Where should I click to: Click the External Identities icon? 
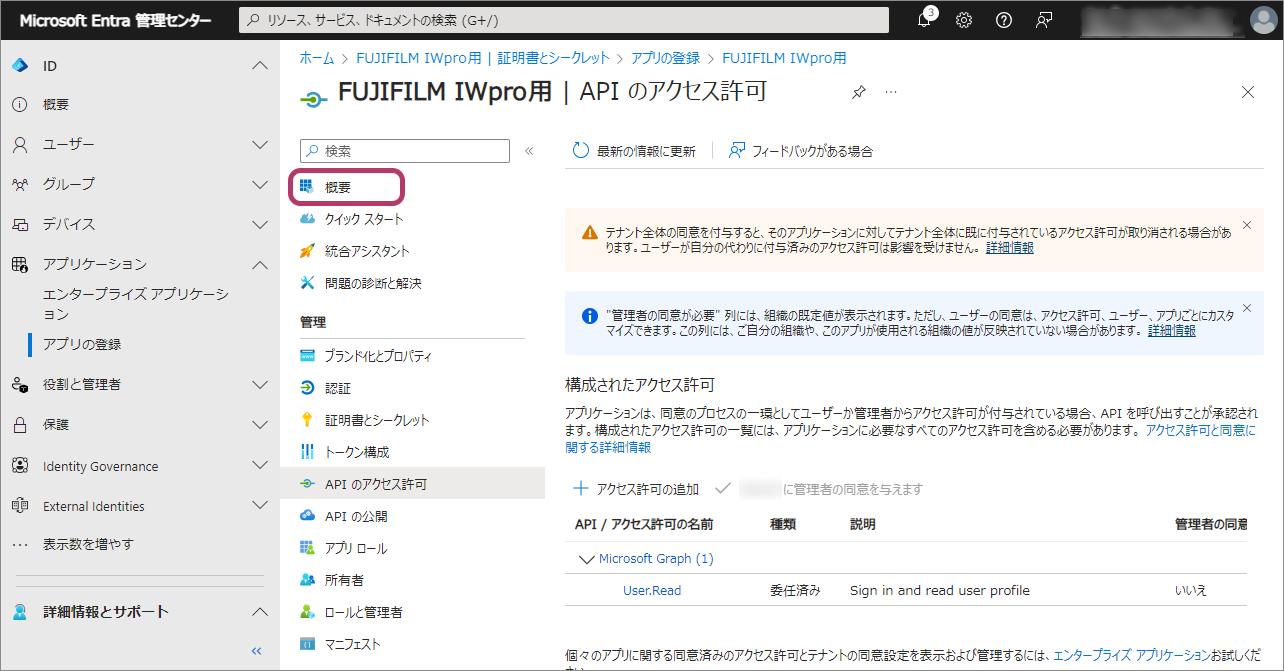pyautogui.click(x=19, y=506)
